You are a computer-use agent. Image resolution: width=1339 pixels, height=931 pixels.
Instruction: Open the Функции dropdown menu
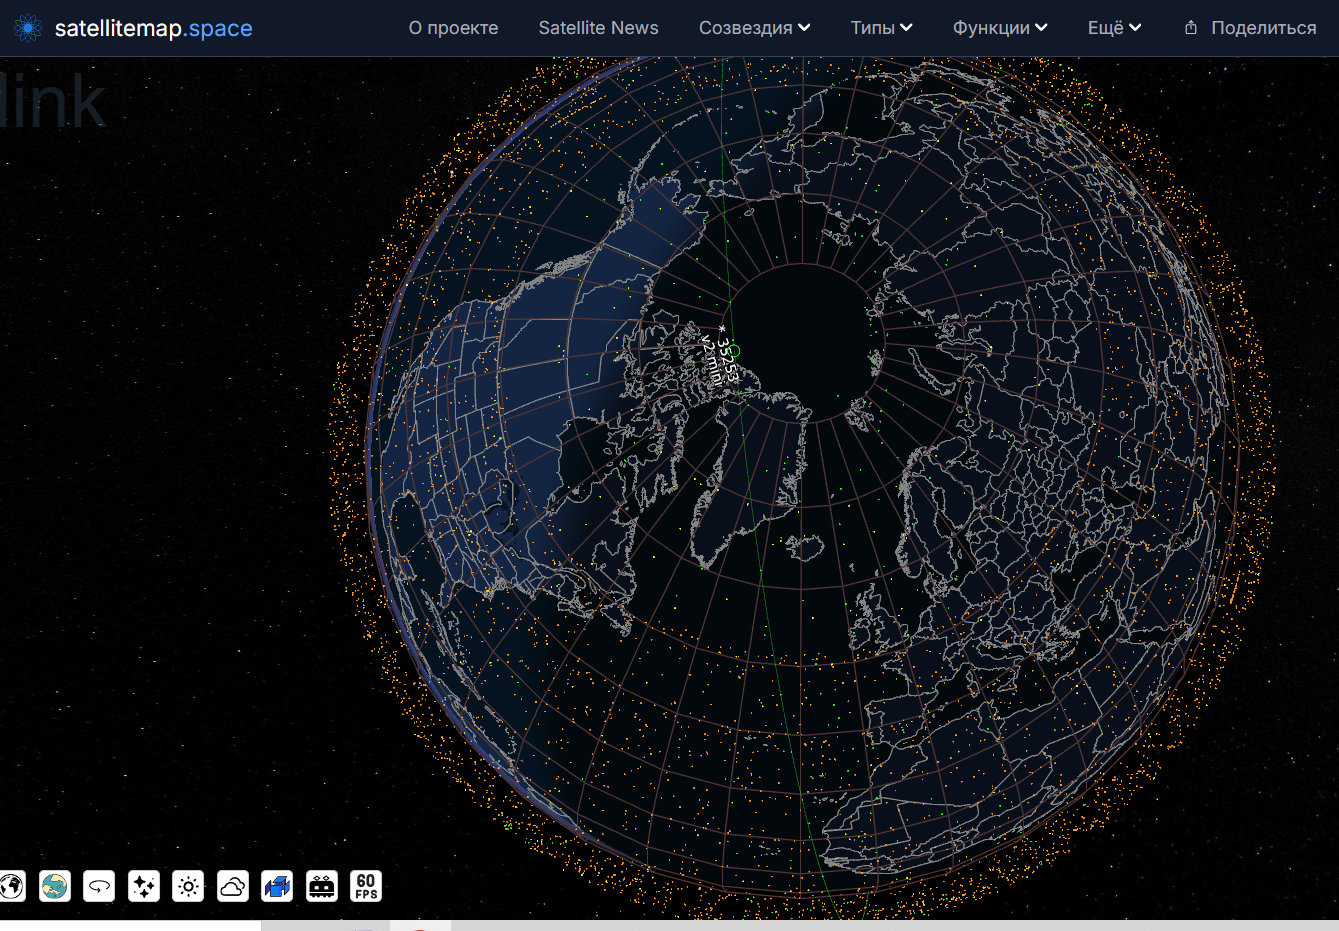tap(999, 28)
